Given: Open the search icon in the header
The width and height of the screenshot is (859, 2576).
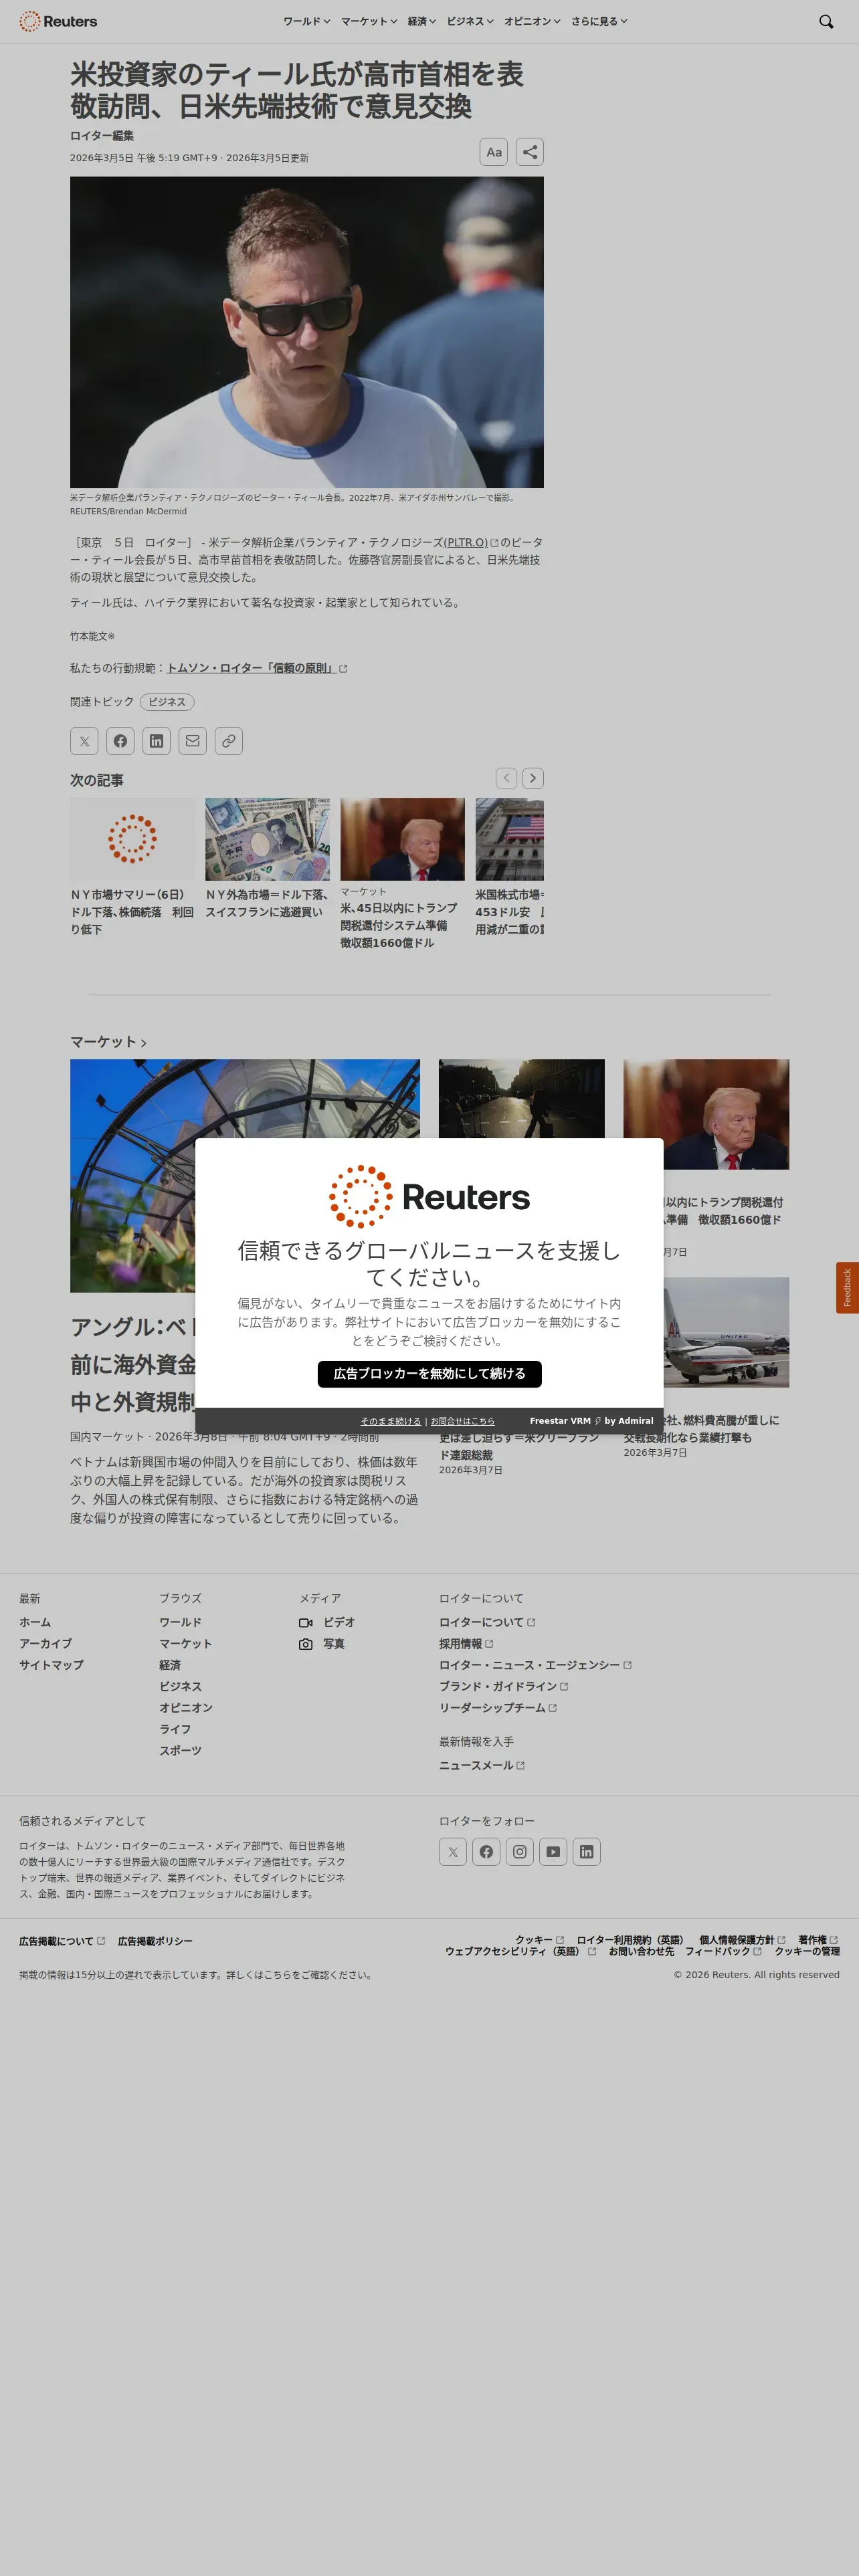Looking at the screenshot, I should pos(826,21).
